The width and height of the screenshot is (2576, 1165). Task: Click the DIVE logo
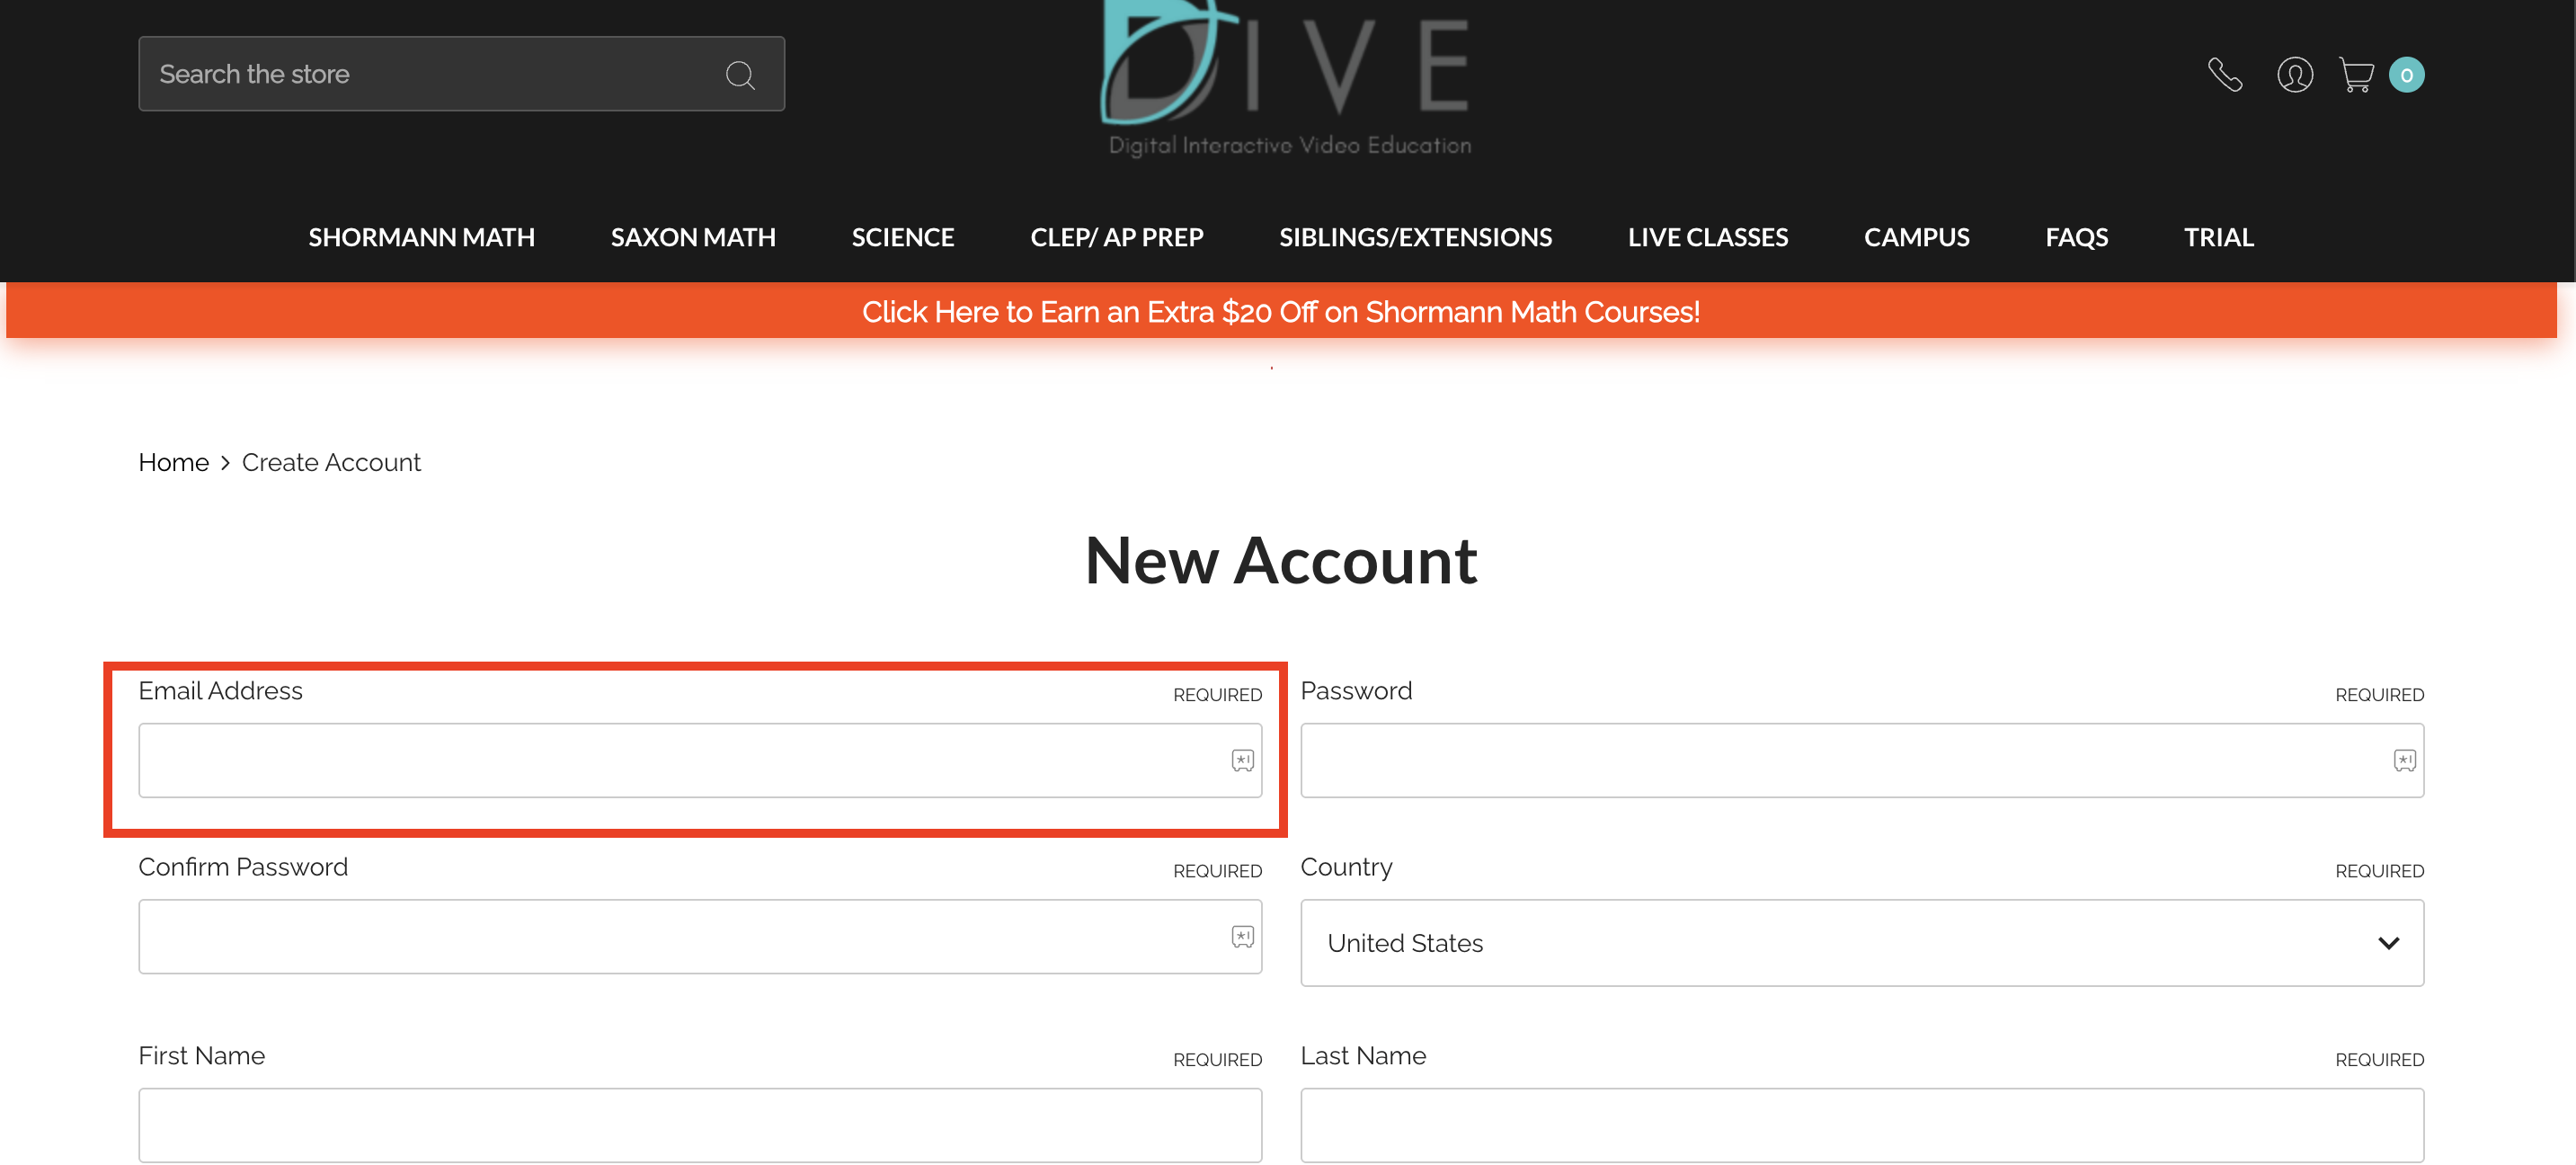click(x=1288, y=78)
